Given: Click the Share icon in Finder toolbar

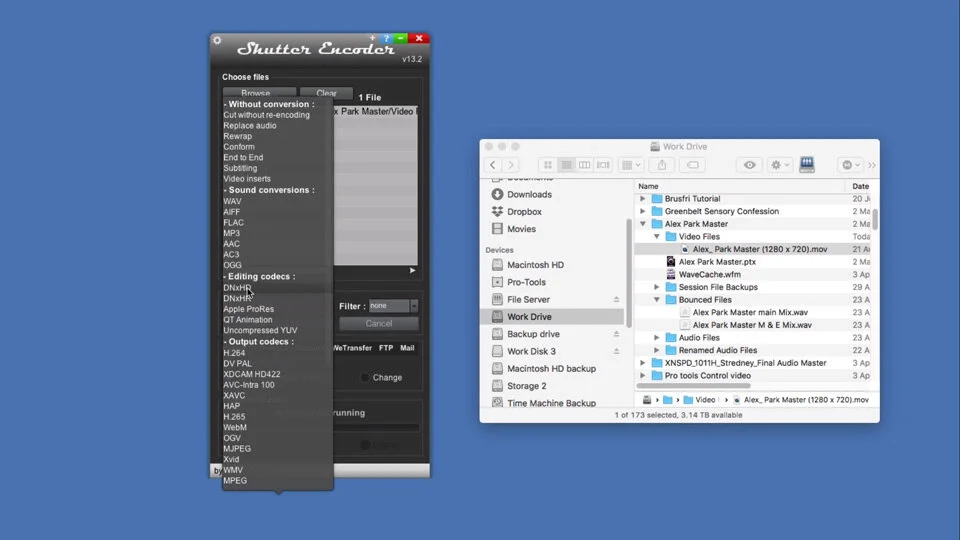Looking at the screenshot, I should coord(662,165).
